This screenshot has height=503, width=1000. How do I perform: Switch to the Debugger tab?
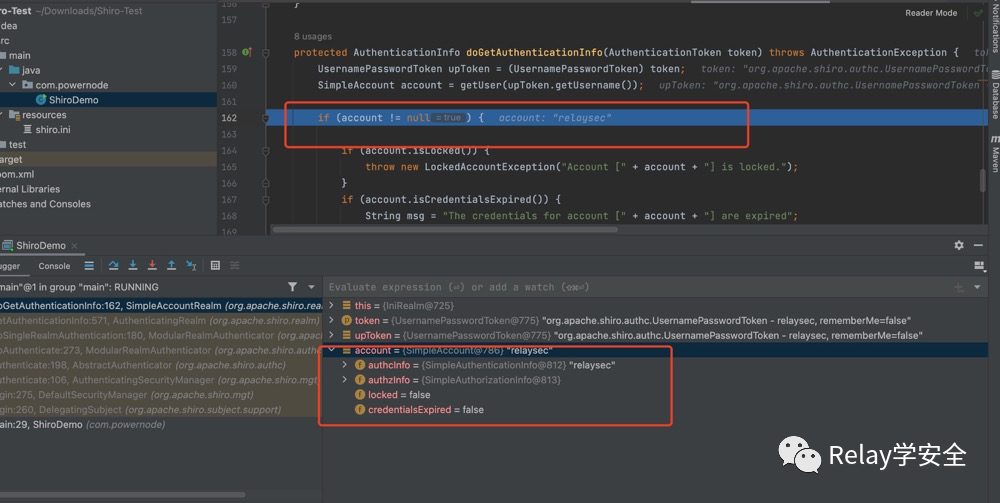click(x=10, y=266)
